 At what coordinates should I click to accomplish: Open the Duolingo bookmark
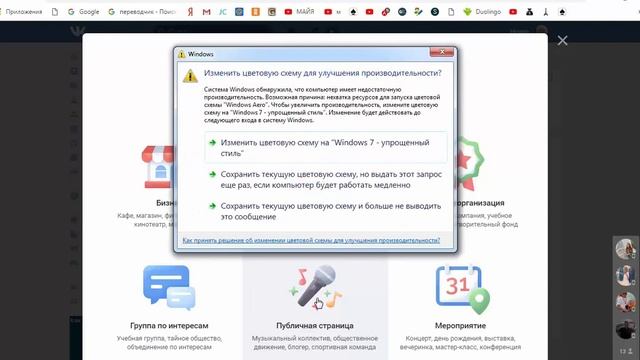click(x=482, y=12)
